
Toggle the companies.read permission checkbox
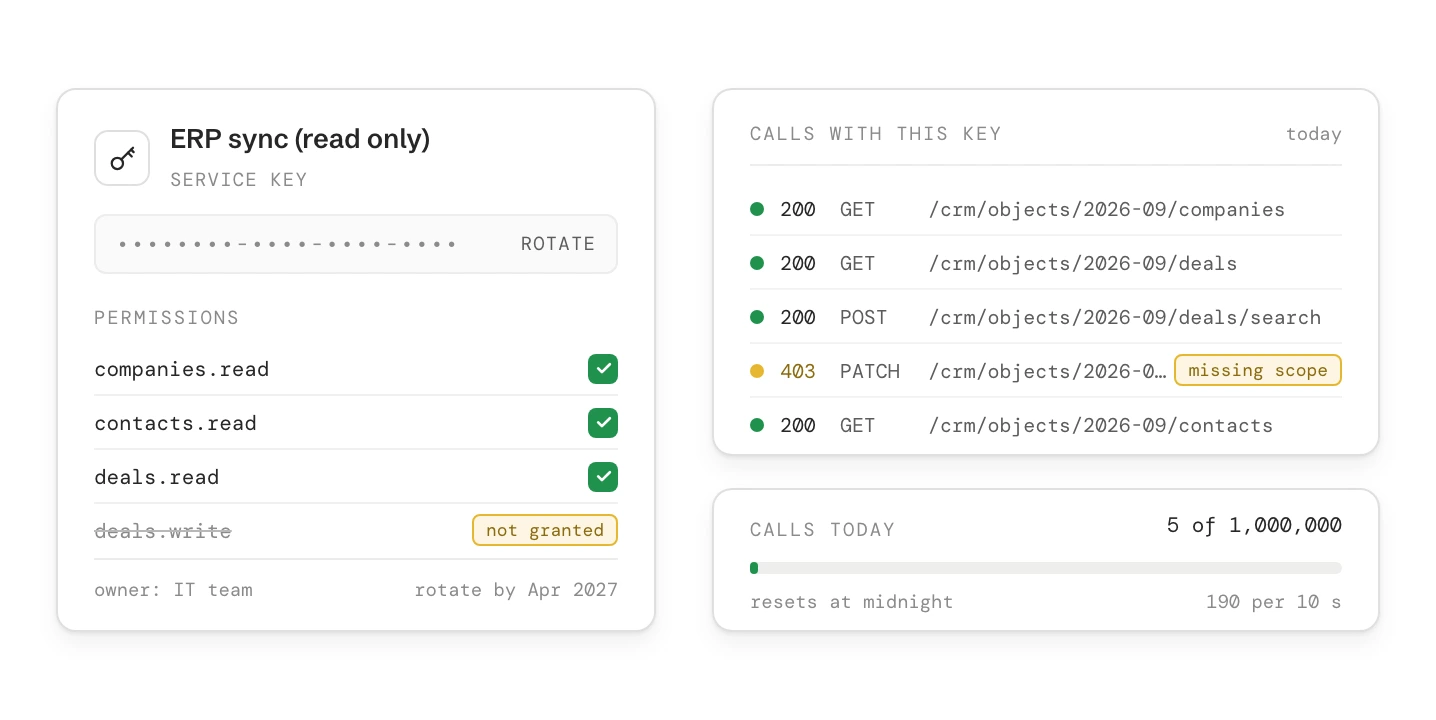pos(603,369)
